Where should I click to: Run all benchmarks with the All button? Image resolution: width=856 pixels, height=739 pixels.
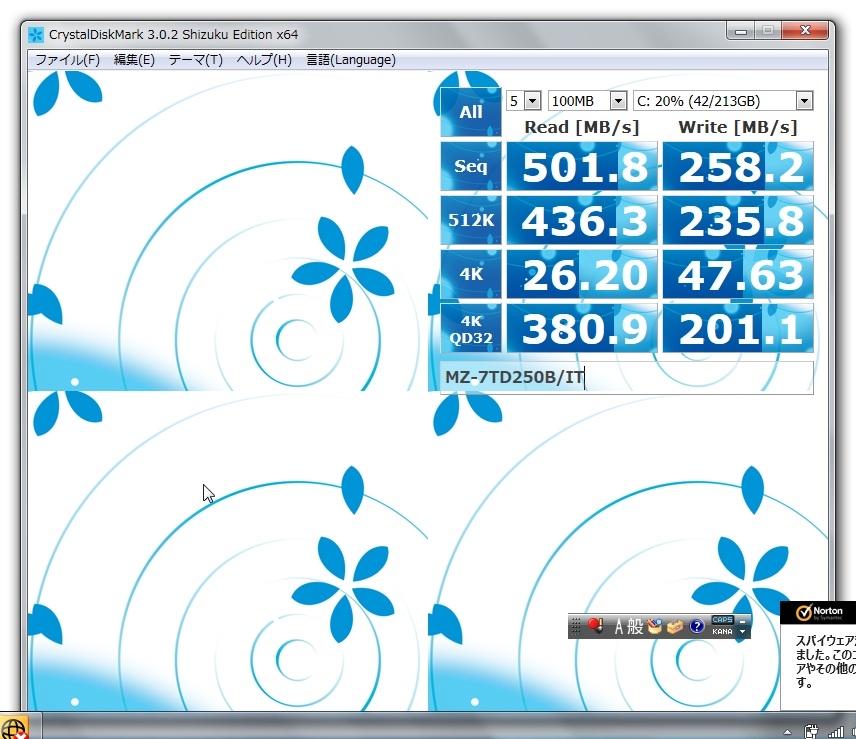[x=471, y=112]
